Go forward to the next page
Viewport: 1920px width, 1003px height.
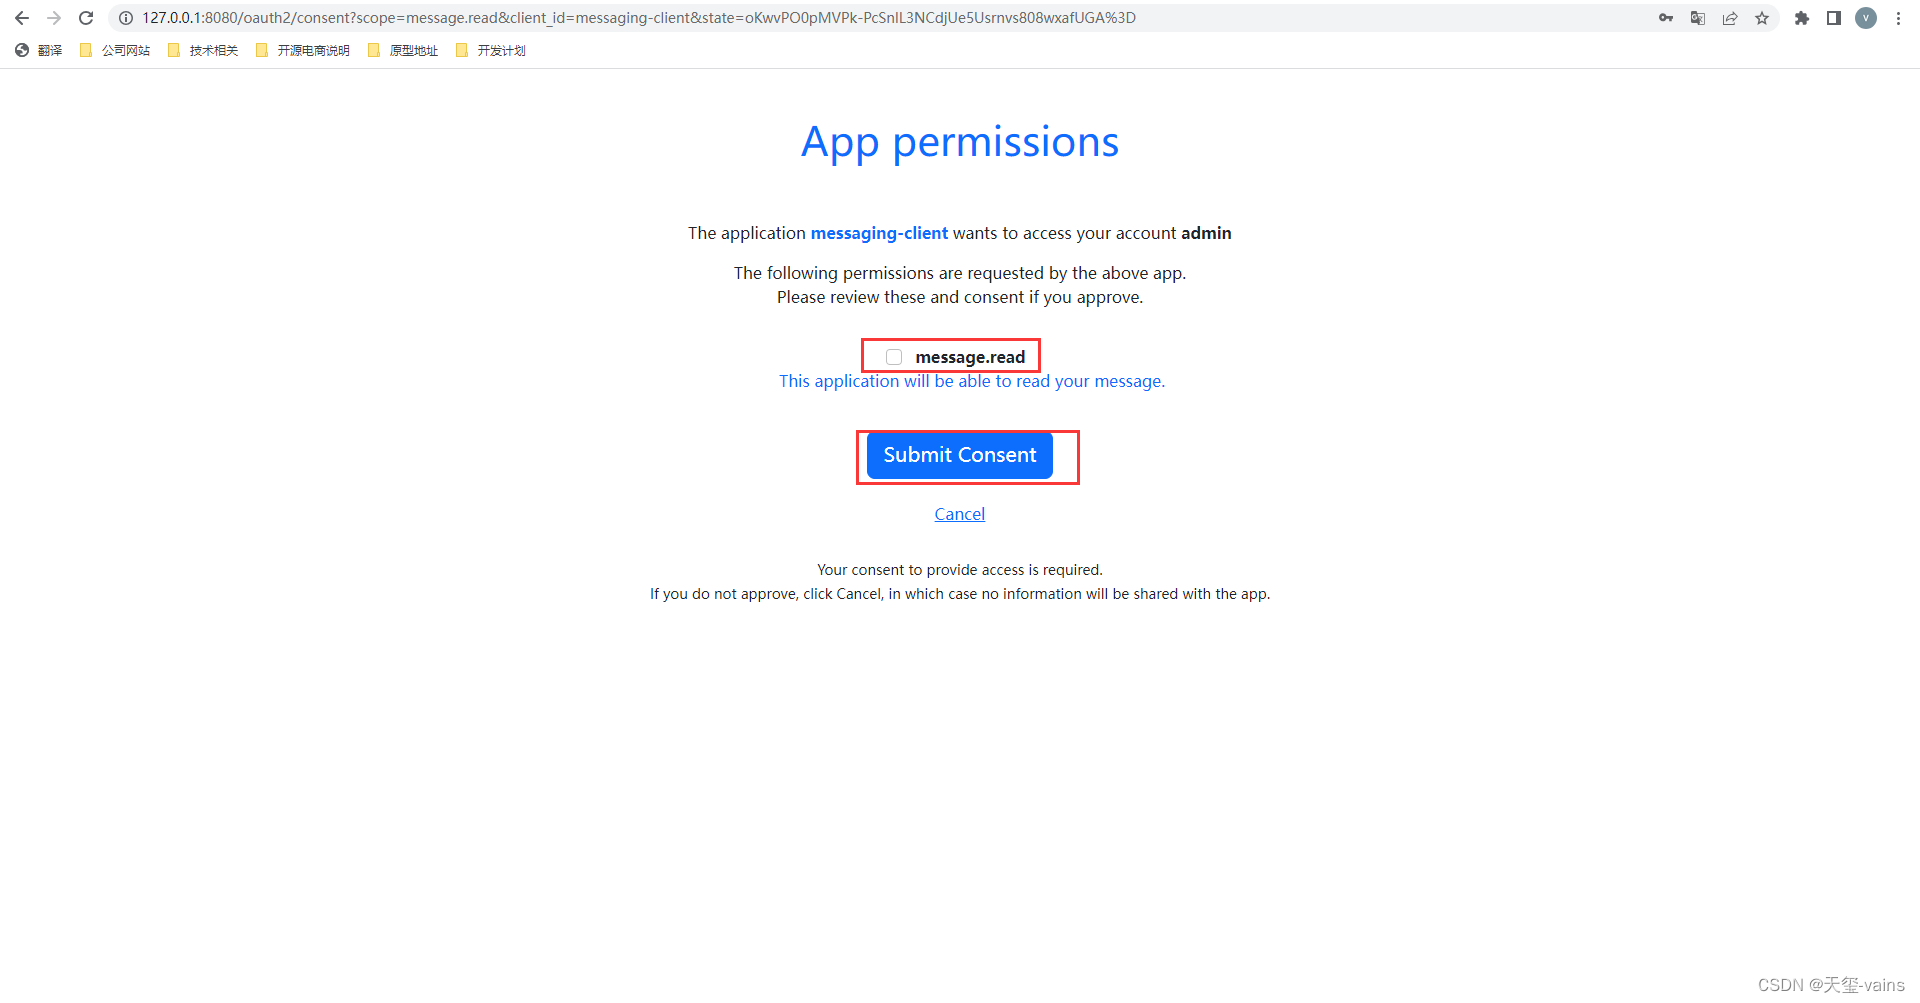coord(54,18)
